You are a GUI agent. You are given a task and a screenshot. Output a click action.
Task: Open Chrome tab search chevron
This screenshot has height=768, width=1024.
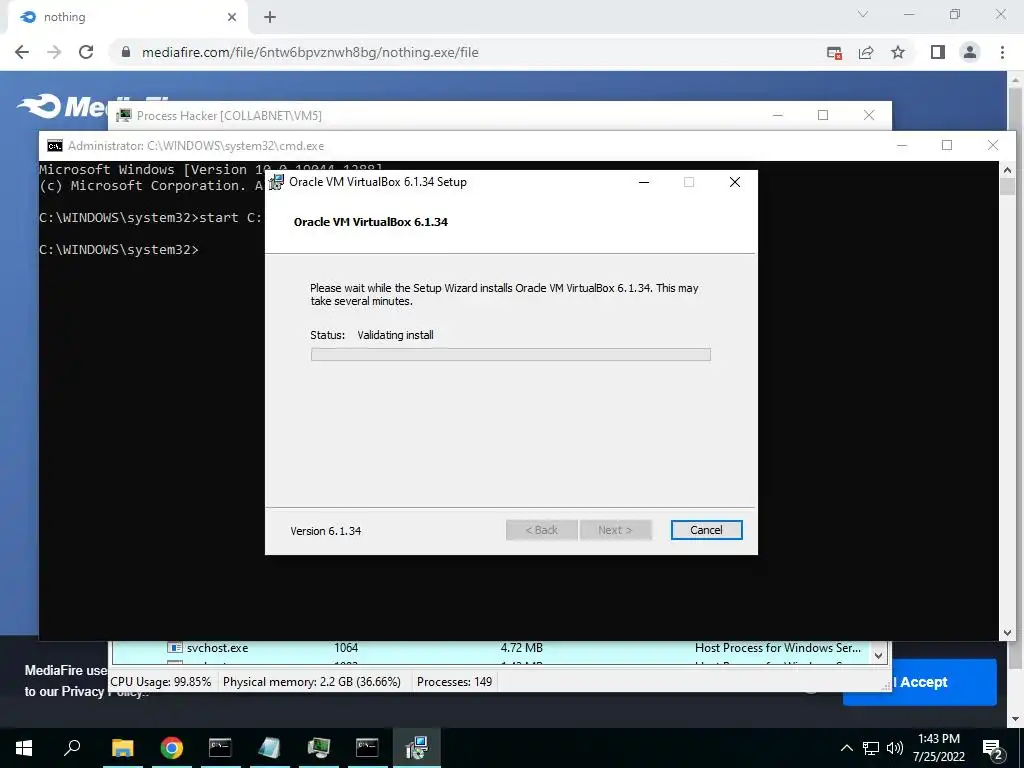click(863, 14)
